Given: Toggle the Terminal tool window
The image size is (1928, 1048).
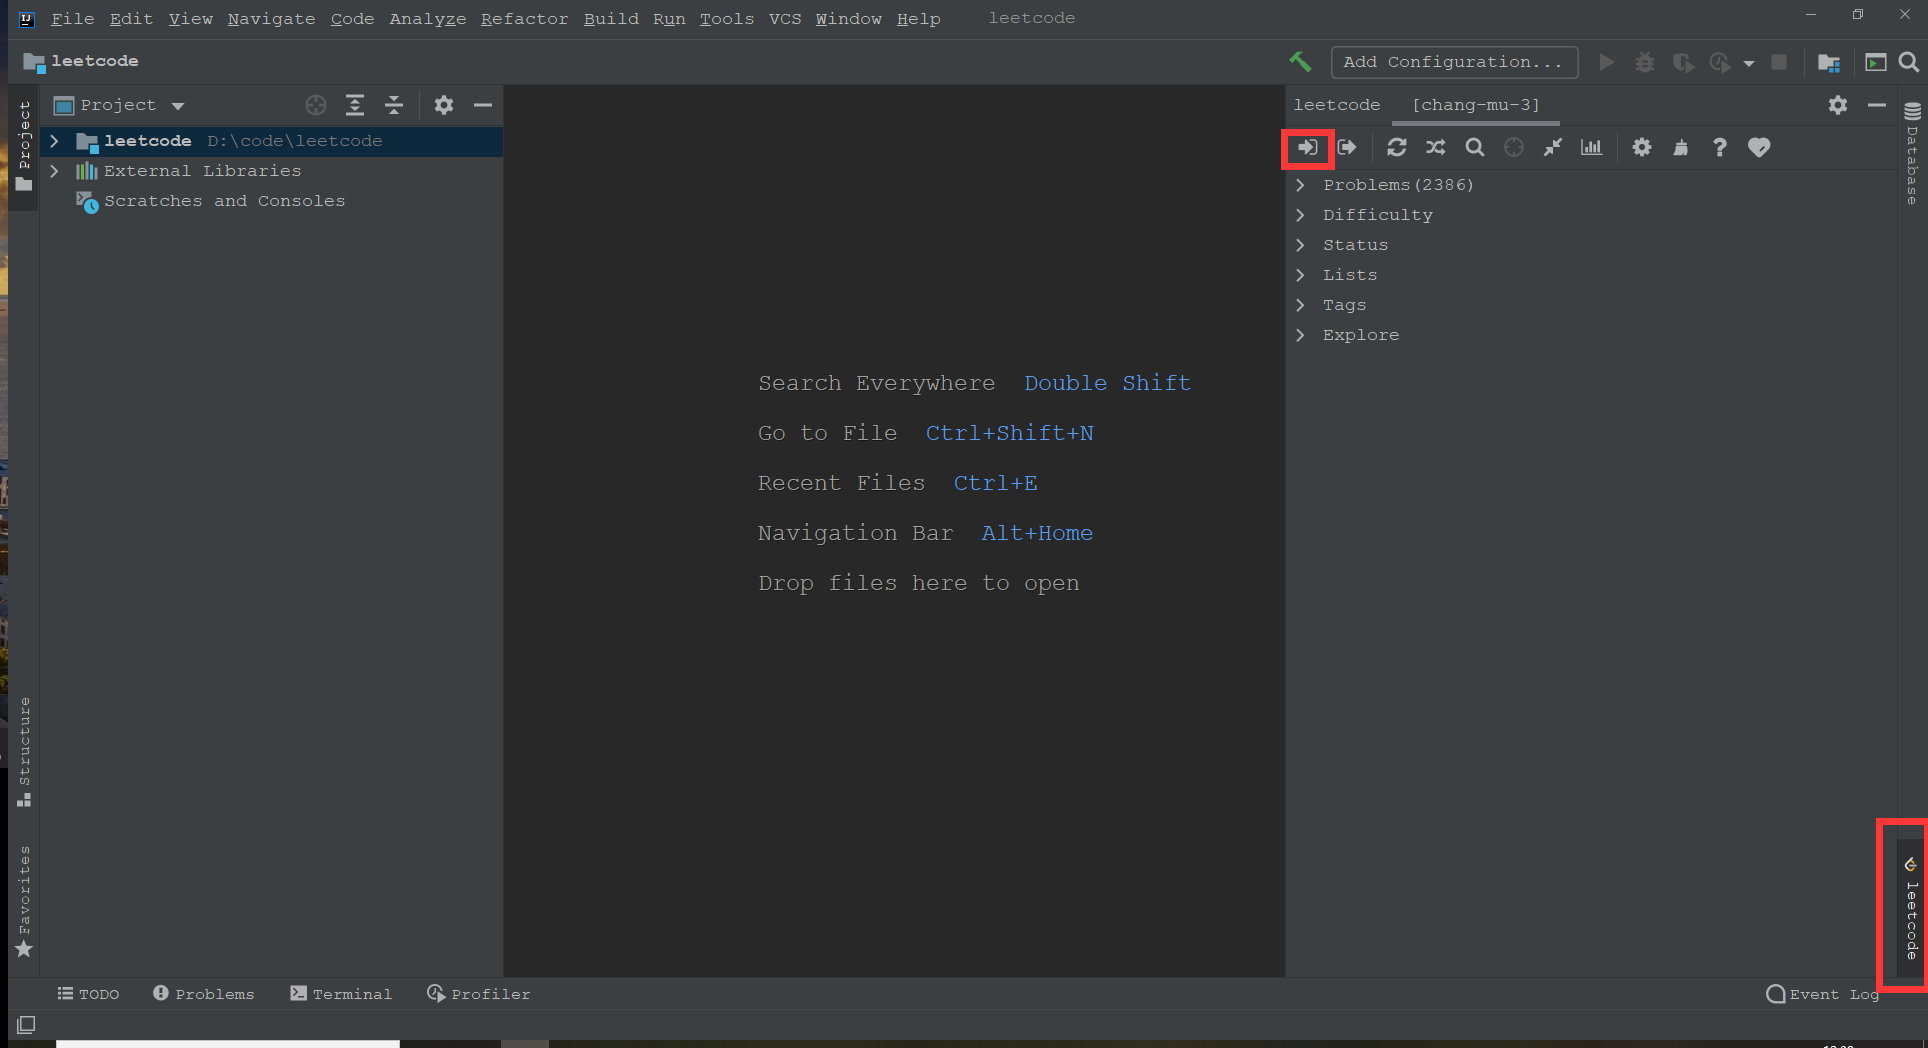Looking at the screenshot, I should [x=341, y=994].
